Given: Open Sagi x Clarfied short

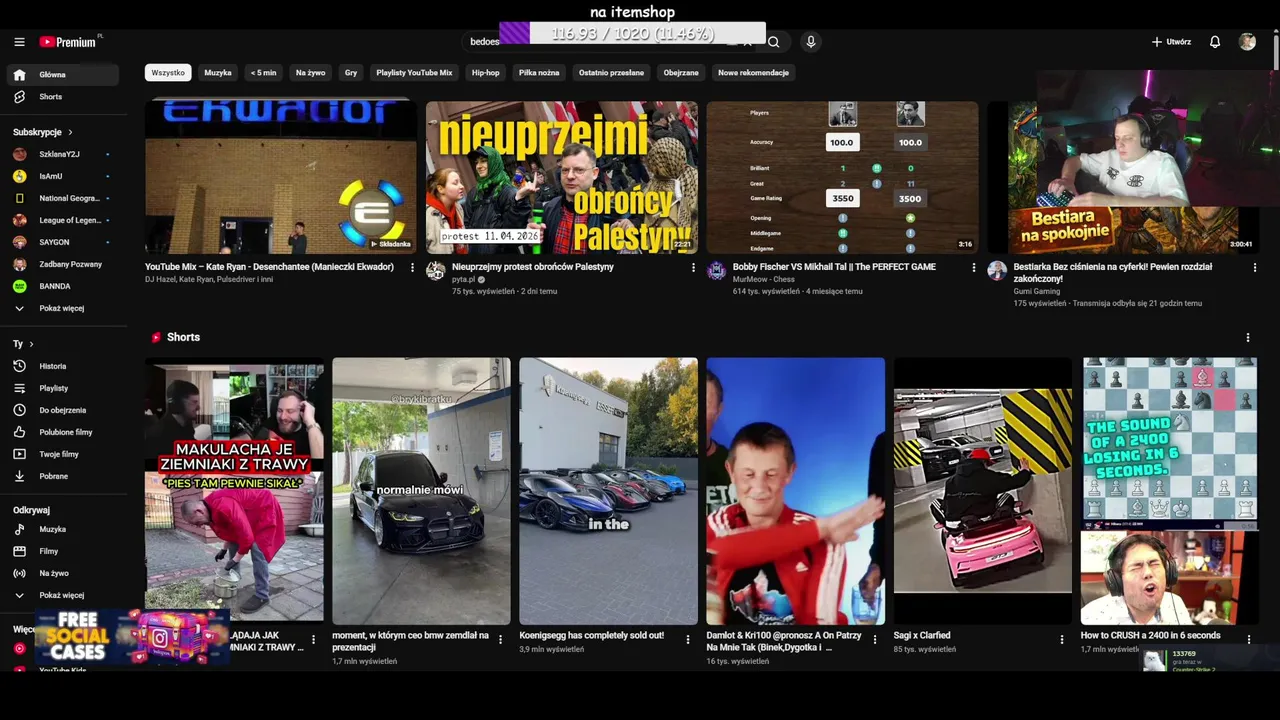Looking at the screenshot, I should click(982, 491).
